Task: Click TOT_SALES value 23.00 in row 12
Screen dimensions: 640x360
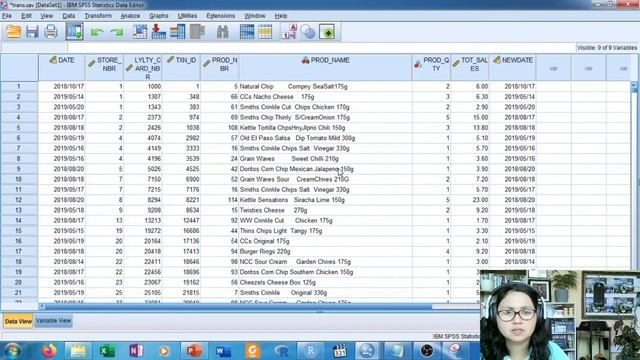Action: [x=470, y=200]
